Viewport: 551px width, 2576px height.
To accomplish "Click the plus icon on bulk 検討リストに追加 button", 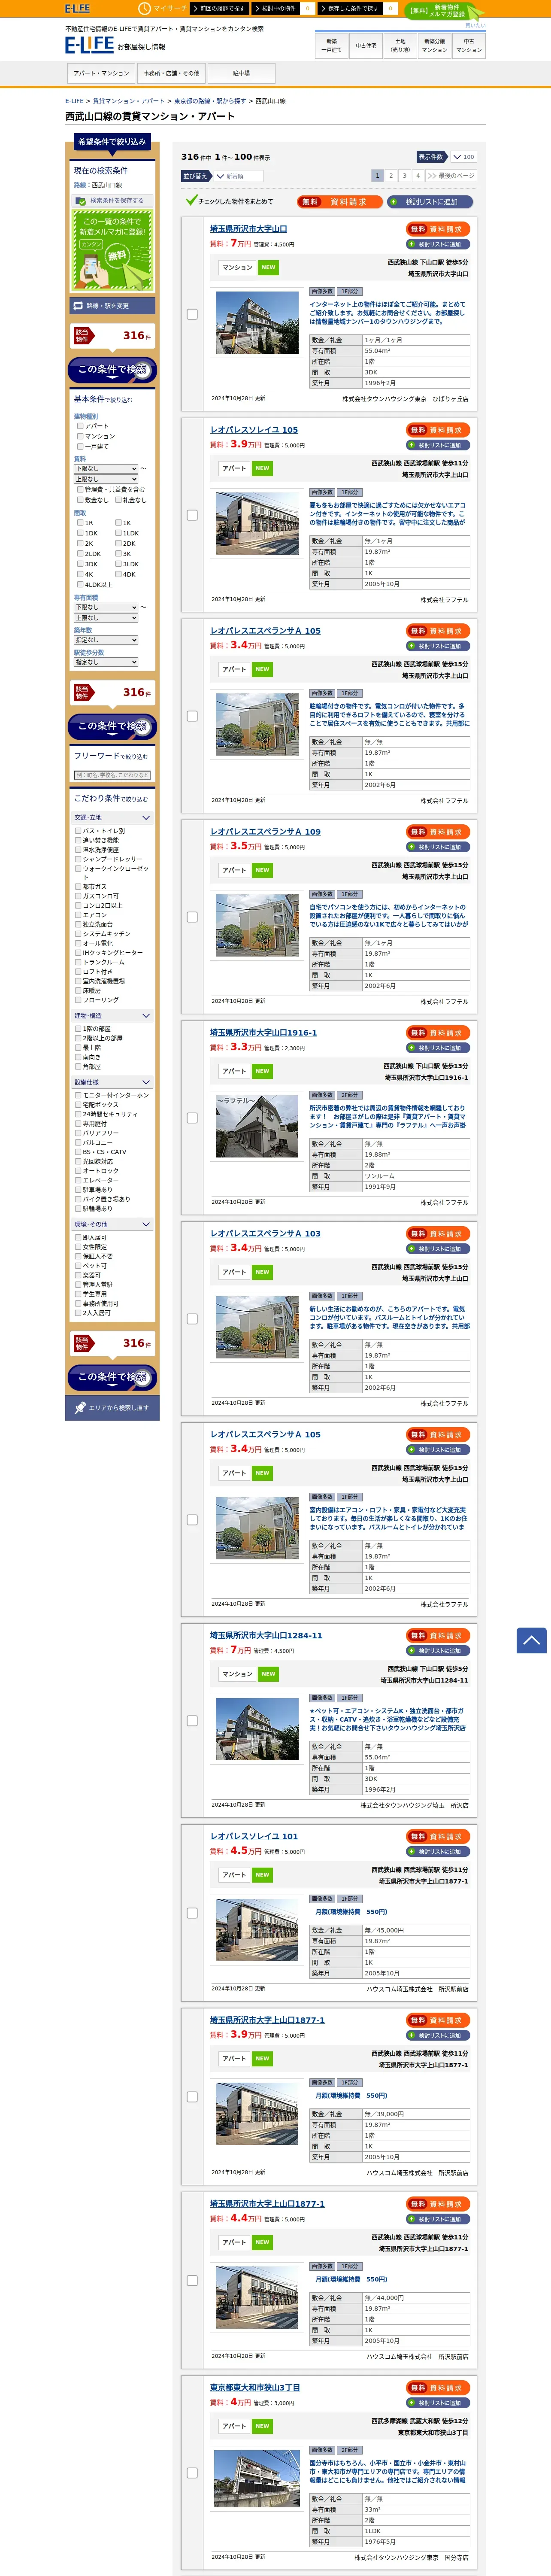I will pos(394,201).
